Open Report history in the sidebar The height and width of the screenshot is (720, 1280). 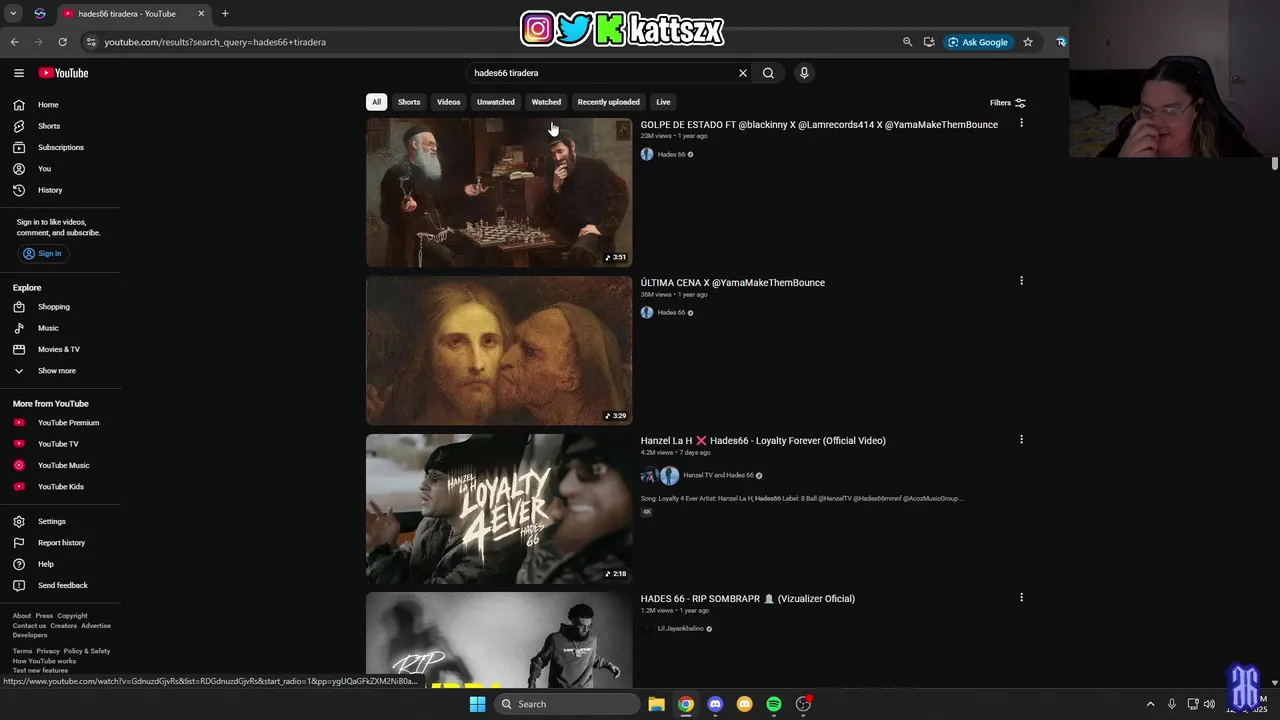60,543
